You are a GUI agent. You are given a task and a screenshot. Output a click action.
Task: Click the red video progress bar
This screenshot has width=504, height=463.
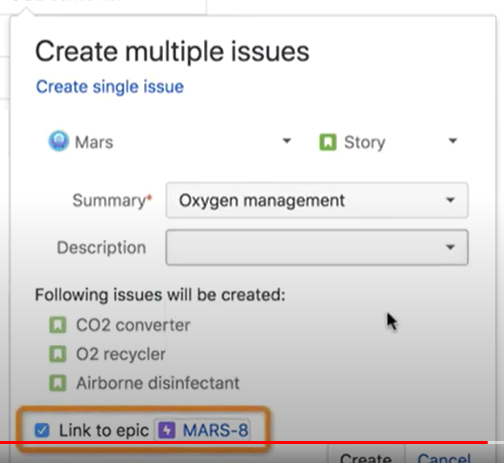244,442
